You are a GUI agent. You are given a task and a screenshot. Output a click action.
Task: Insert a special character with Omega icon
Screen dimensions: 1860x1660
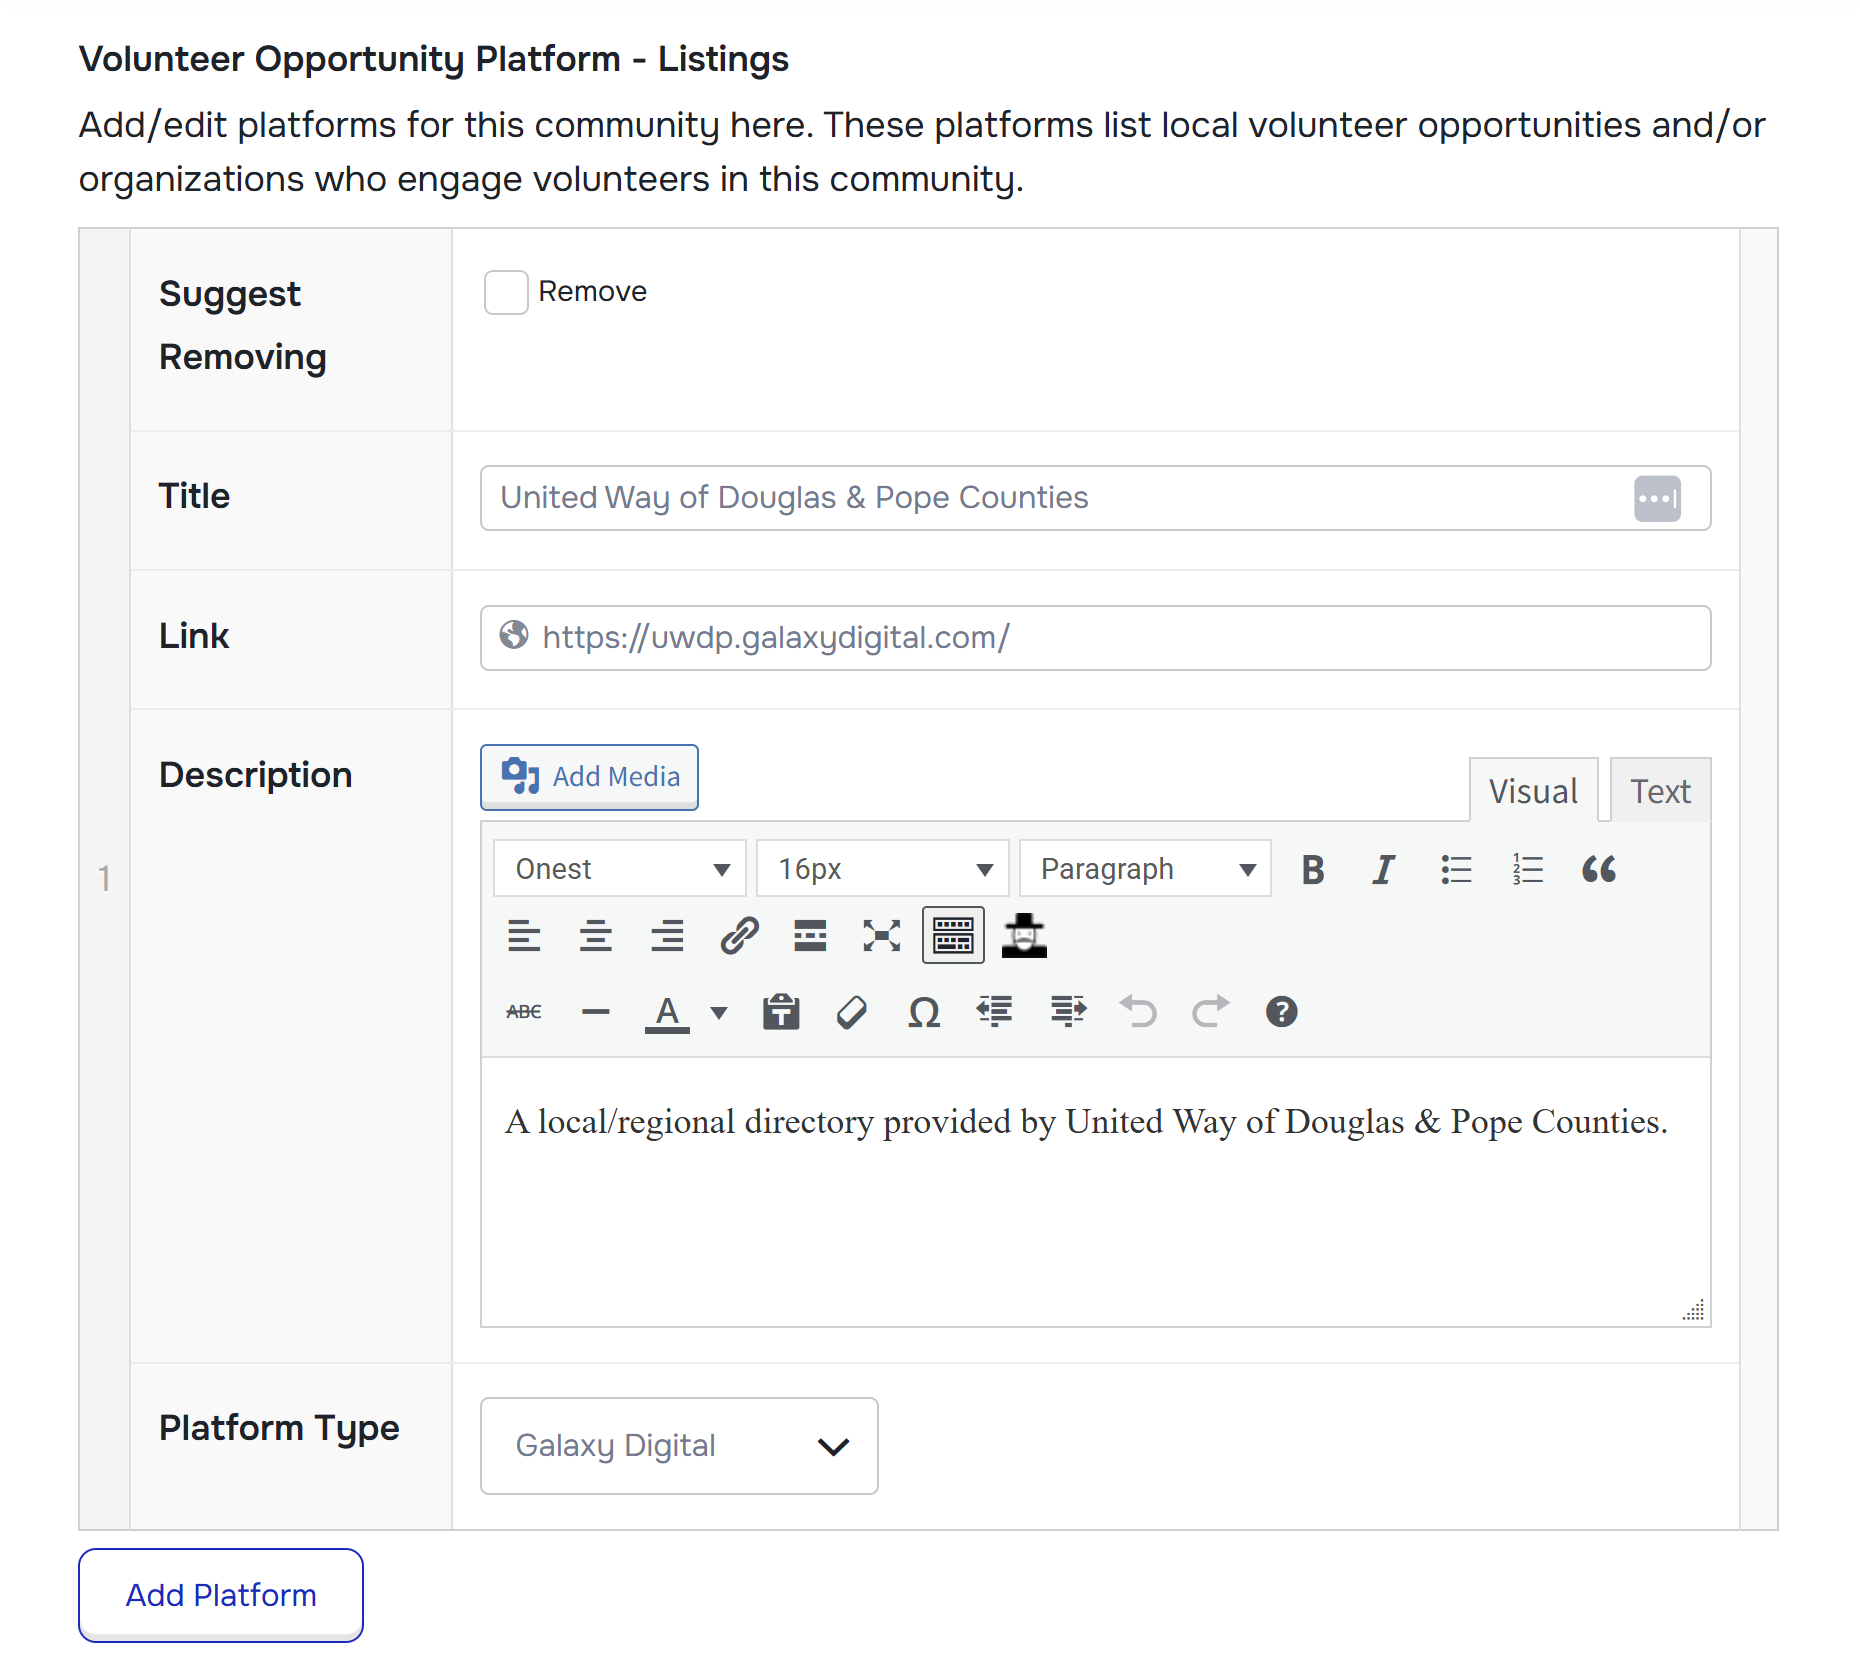tap(923, 1013)
